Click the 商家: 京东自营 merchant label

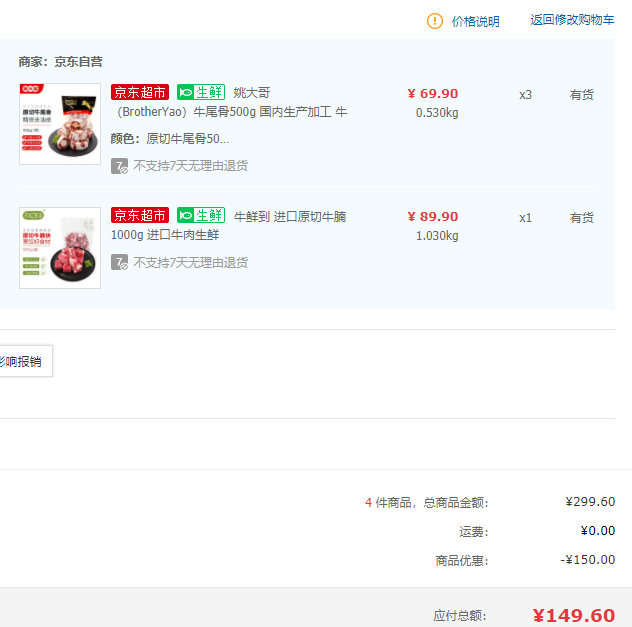pyautogui.click(x=60, y=62)
